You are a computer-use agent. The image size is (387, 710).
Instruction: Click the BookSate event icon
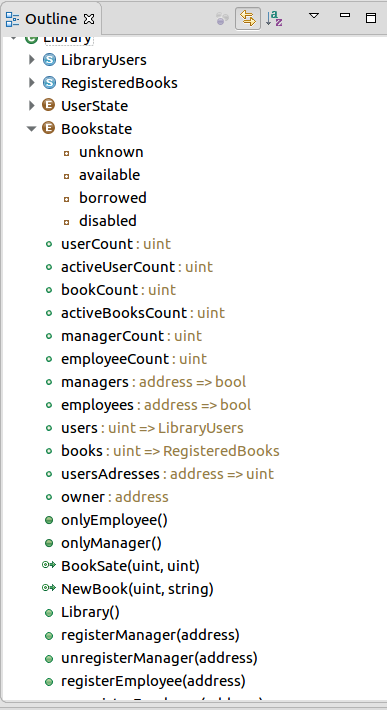[48, 565]
